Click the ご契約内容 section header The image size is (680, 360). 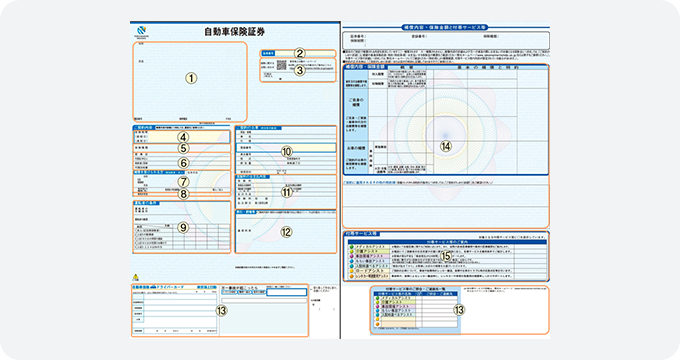143,128
